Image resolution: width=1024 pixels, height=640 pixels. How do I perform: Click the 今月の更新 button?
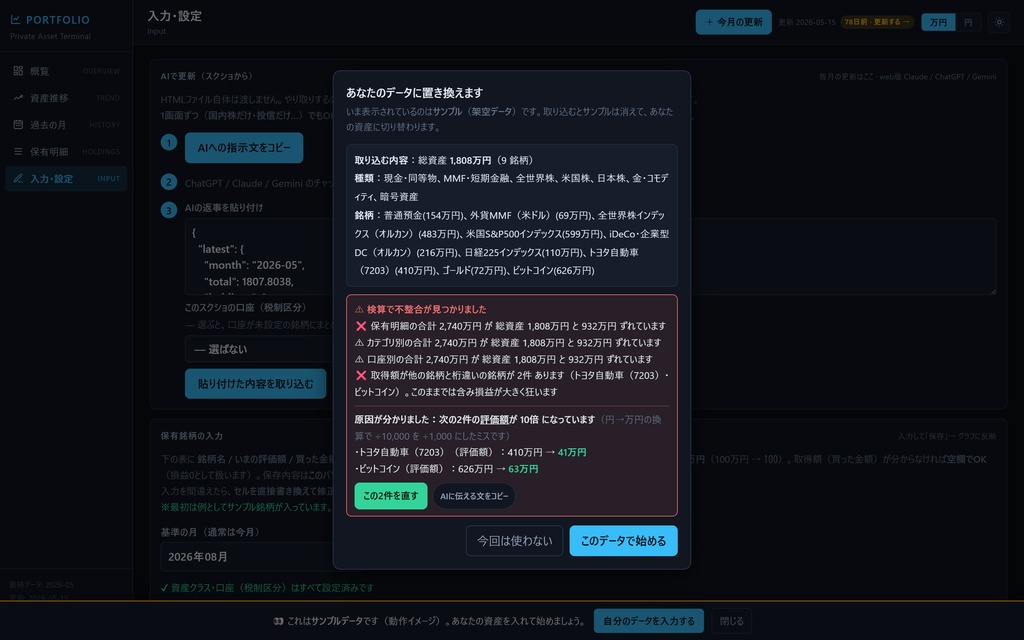coord(733,22)
